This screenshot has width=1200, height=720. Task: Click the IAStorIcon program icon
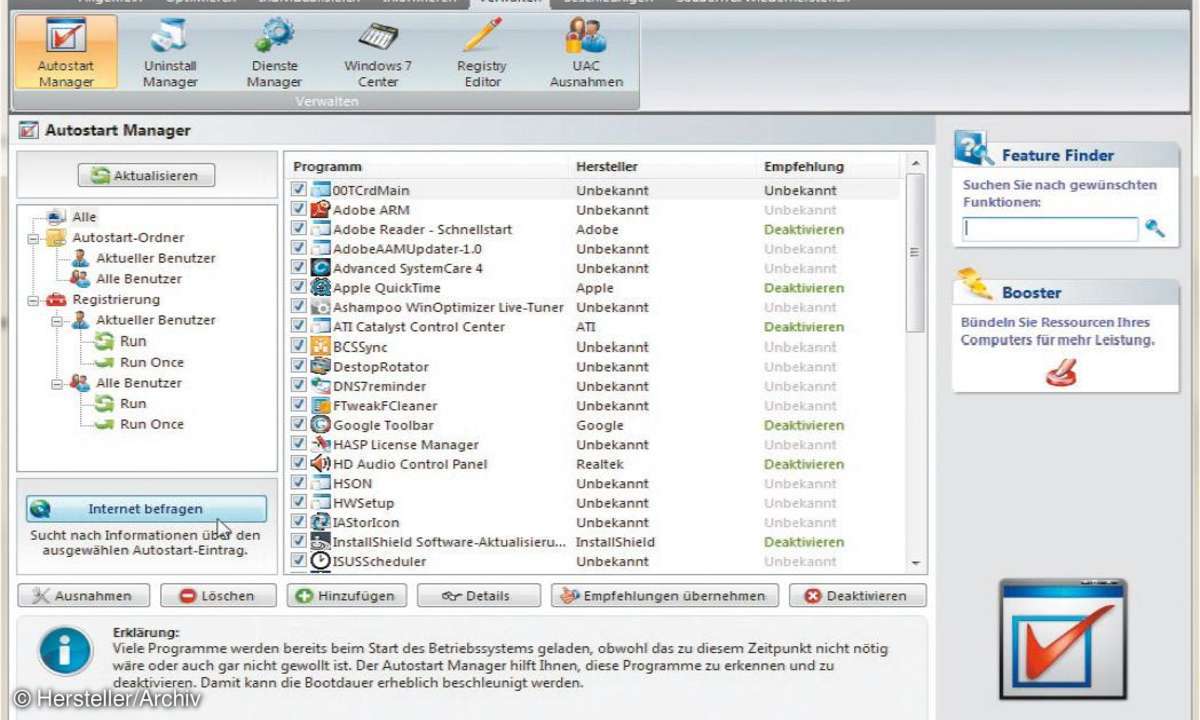320,522
